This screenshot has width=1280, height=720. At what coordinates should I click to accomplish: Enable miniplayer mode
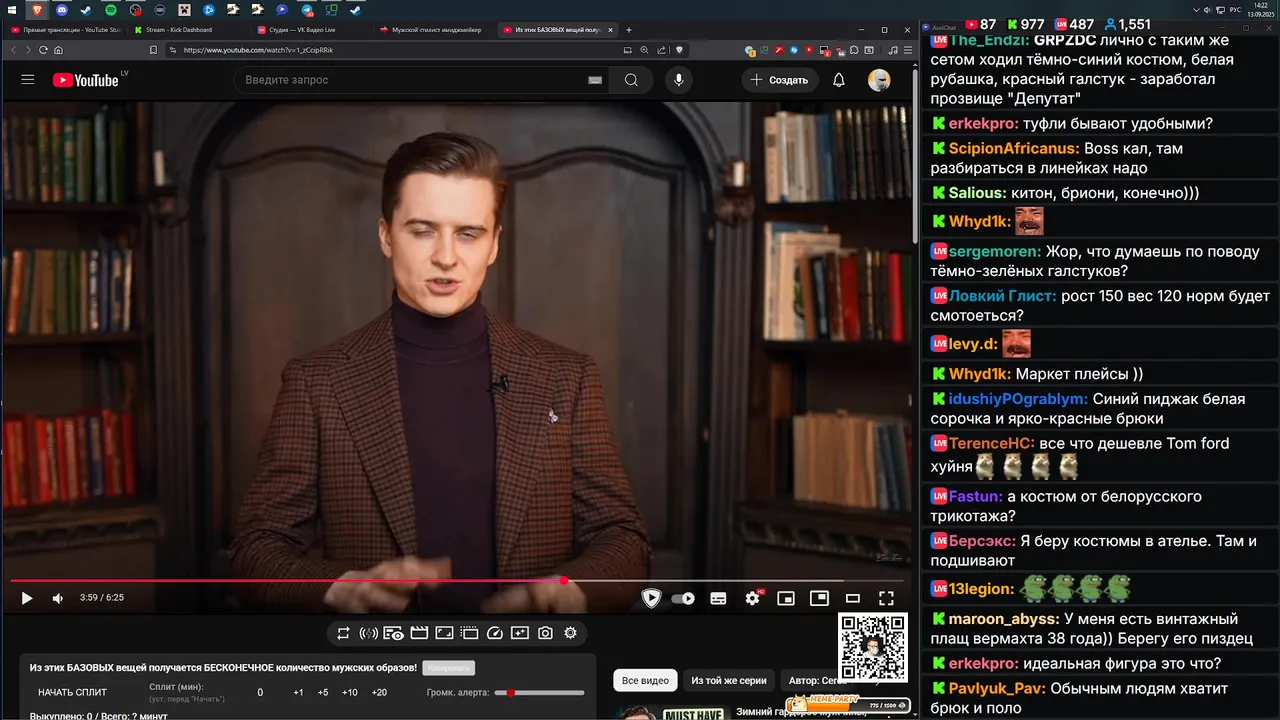(x=786, y=598)
